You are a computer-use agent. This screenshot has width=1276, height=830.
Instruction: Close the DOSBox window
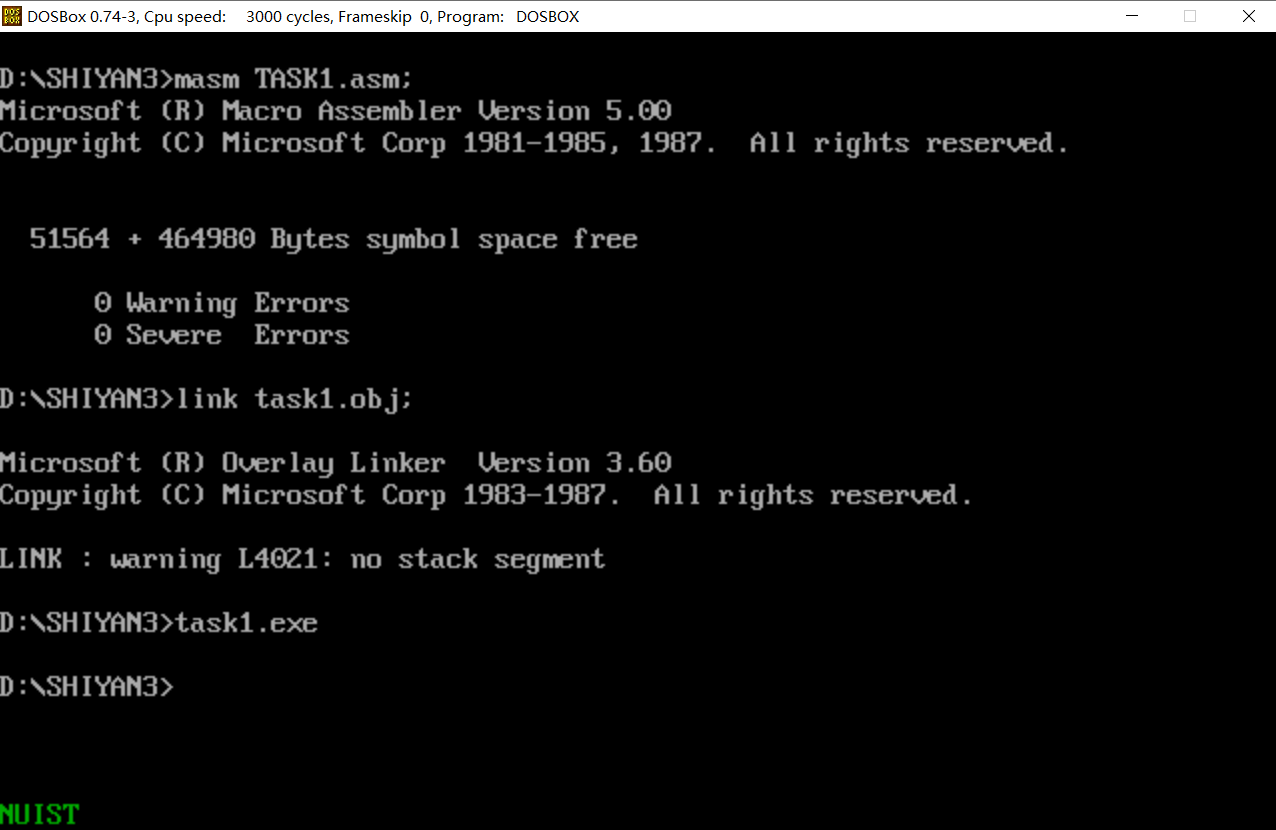(x=1248, y=16)
